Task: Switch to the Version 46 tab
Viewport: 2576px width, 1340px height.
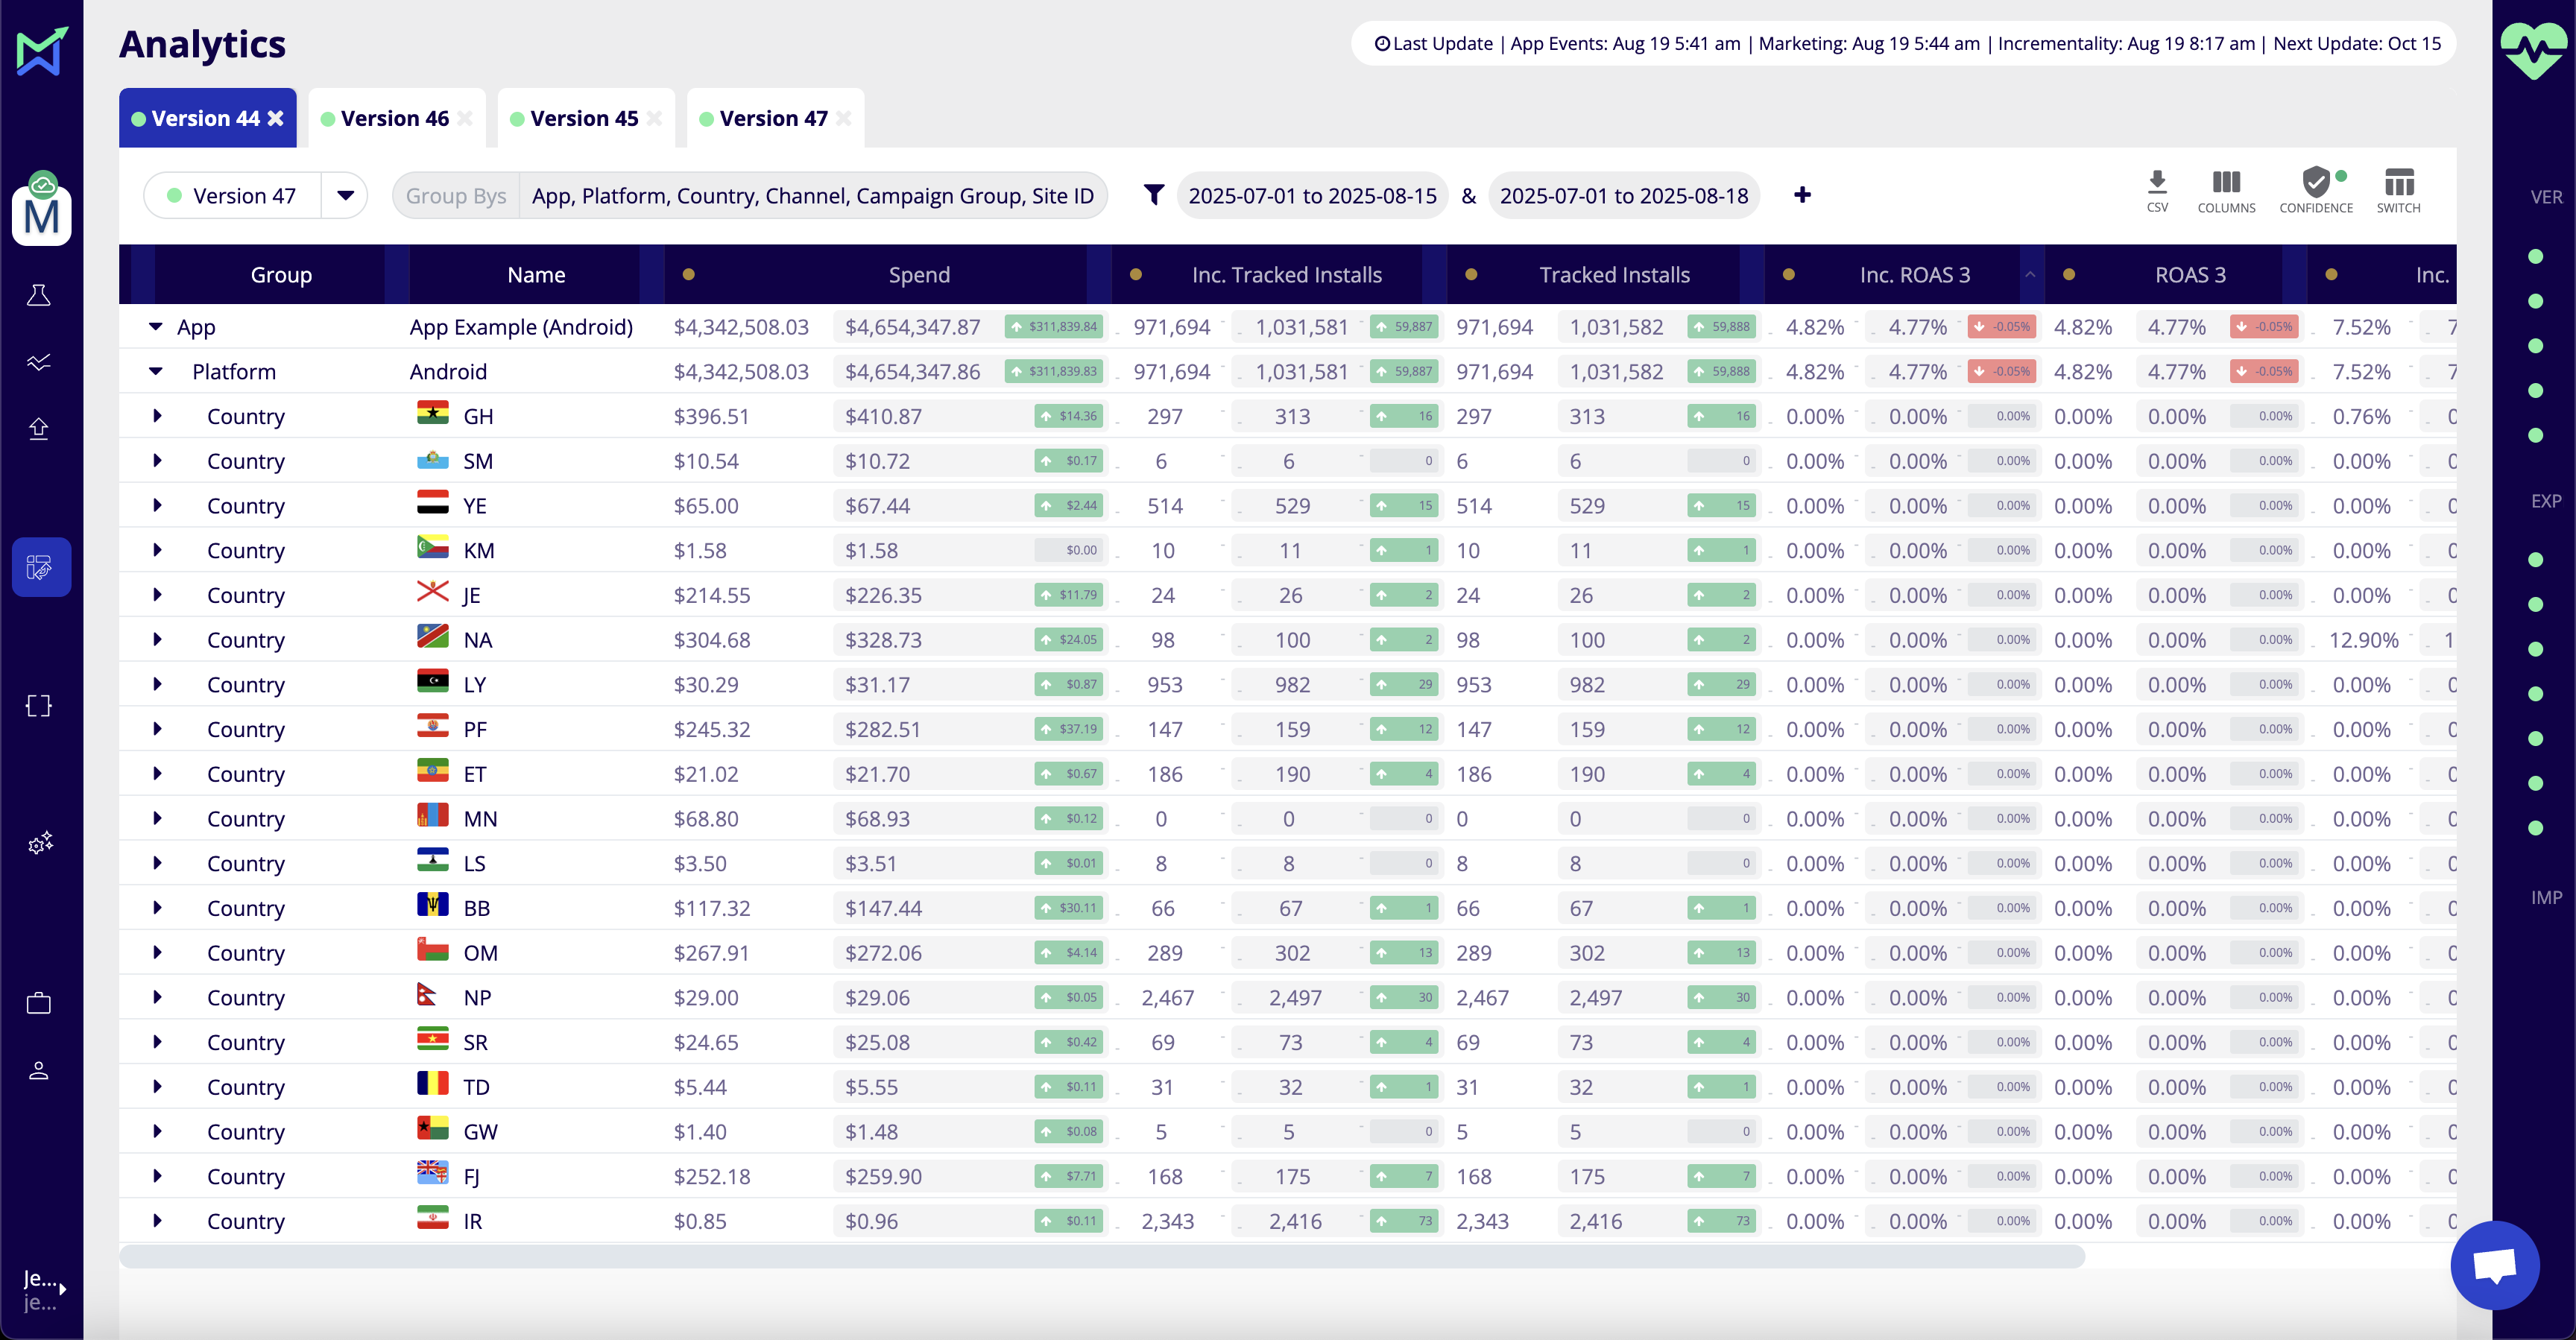Action: [394, 119]
